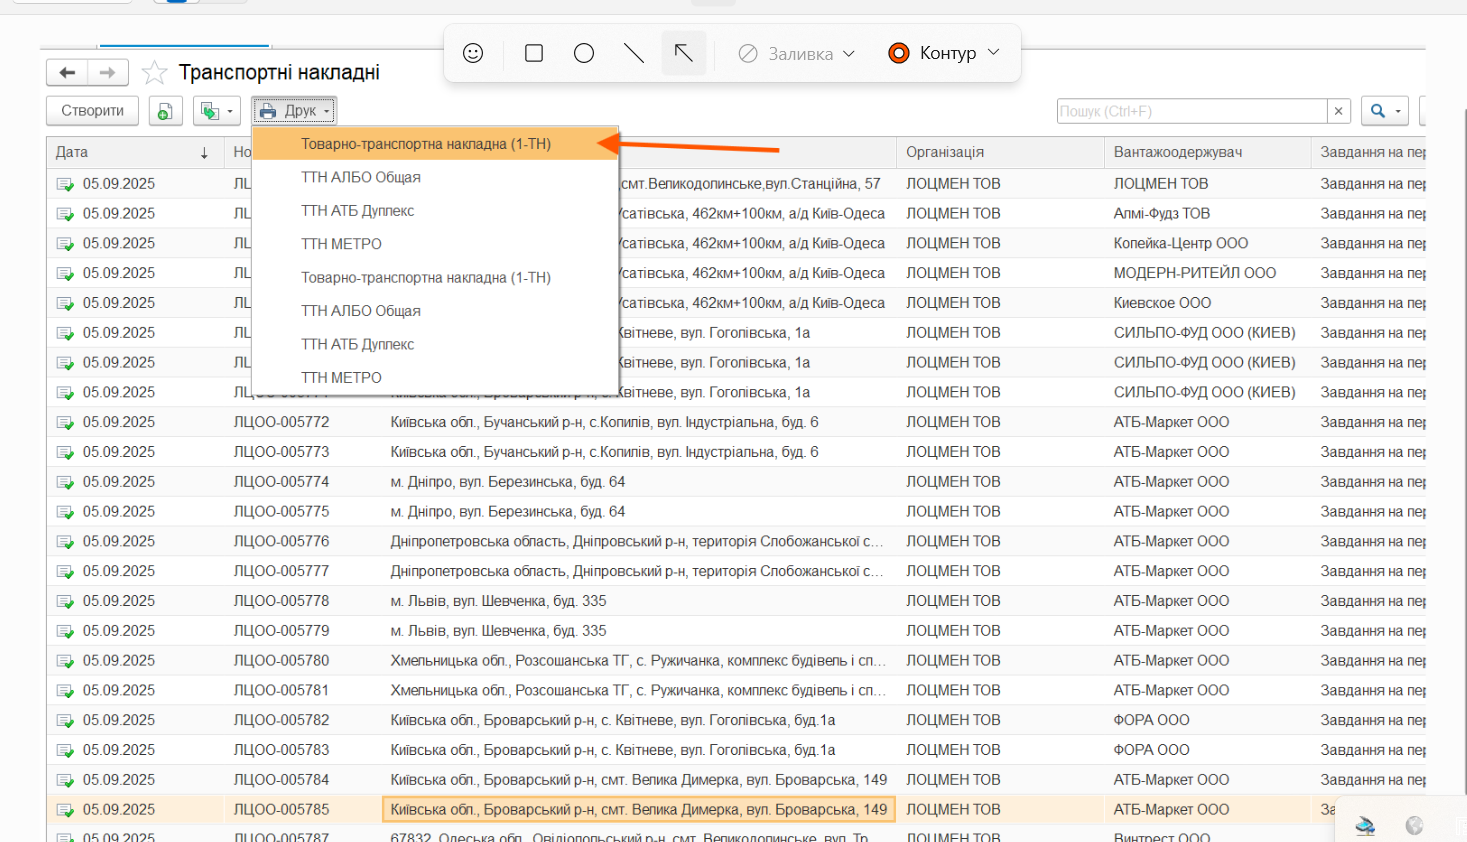
Task: Click the Львів address in row ЛЦОО-005778
Action: click(x=498, y=601)
